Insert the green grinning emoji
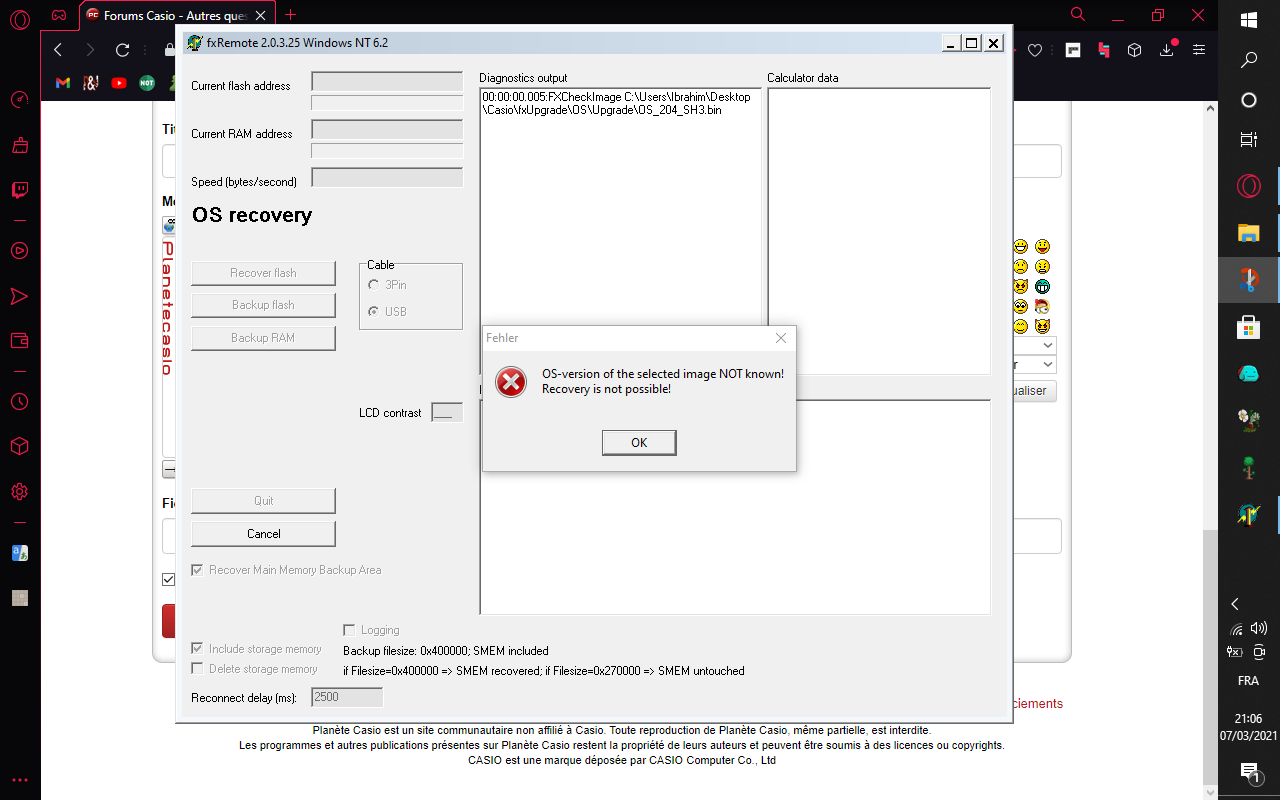 click(1043, 286)
